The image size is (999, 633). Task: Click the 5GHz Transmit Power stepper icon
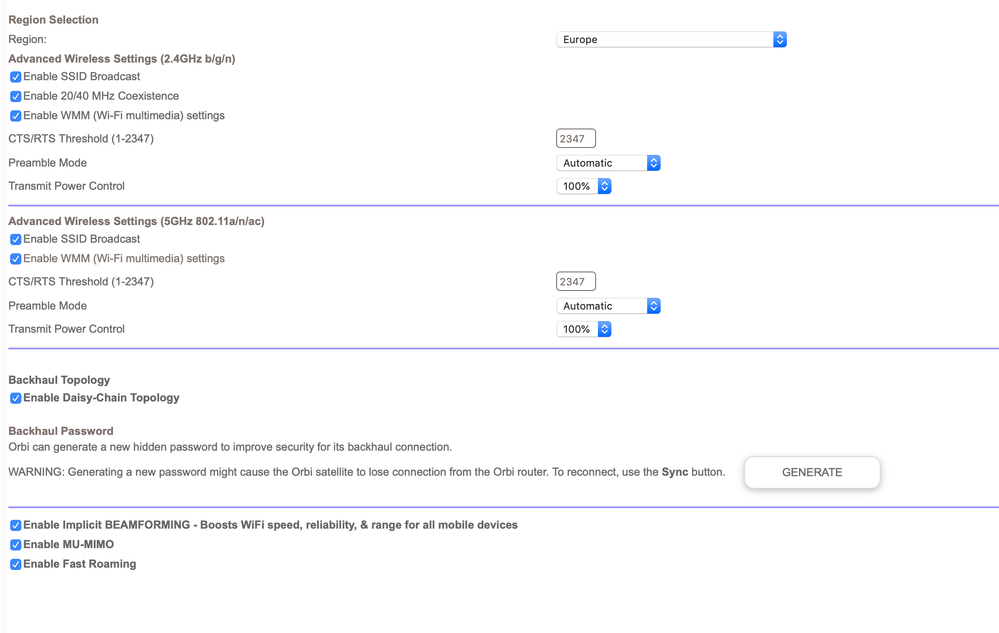pyautogui.click(x=603, y=328)
